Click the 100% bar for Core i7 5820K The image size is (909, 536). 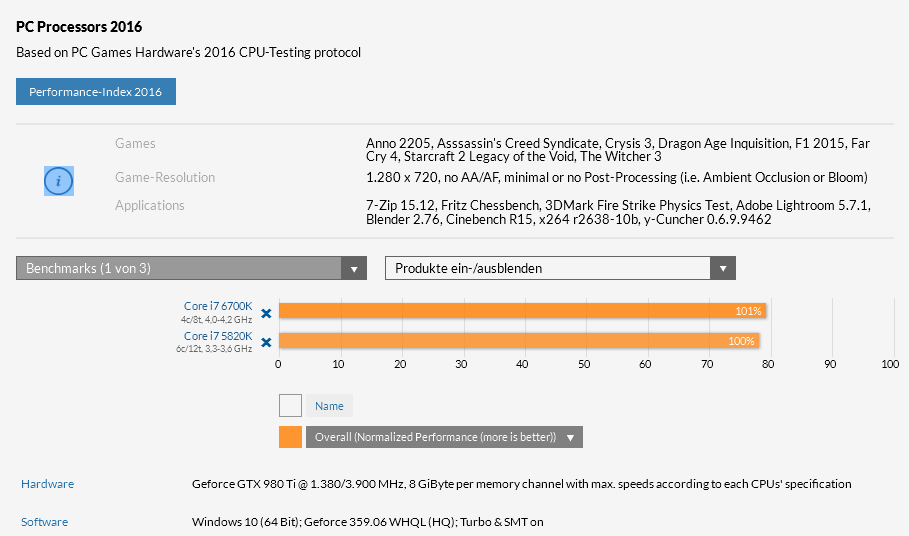point(519,341)
